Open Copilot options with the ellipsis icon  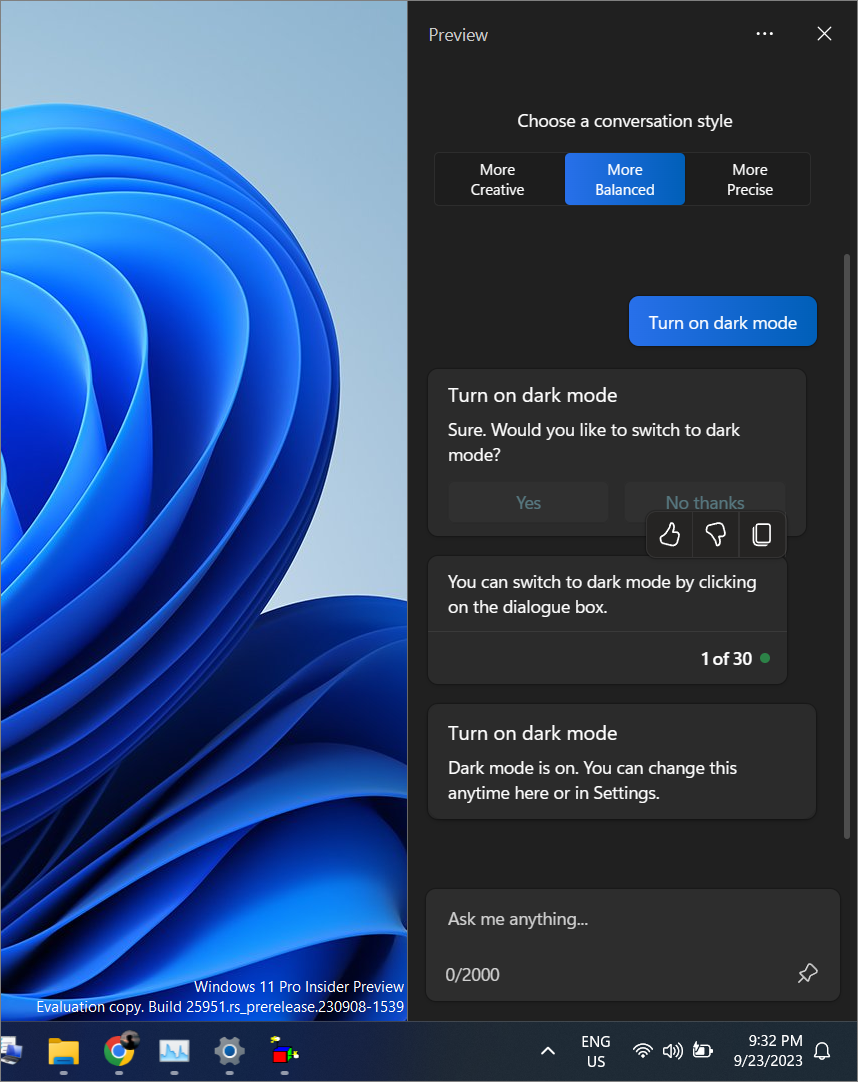tap(765, 33)
